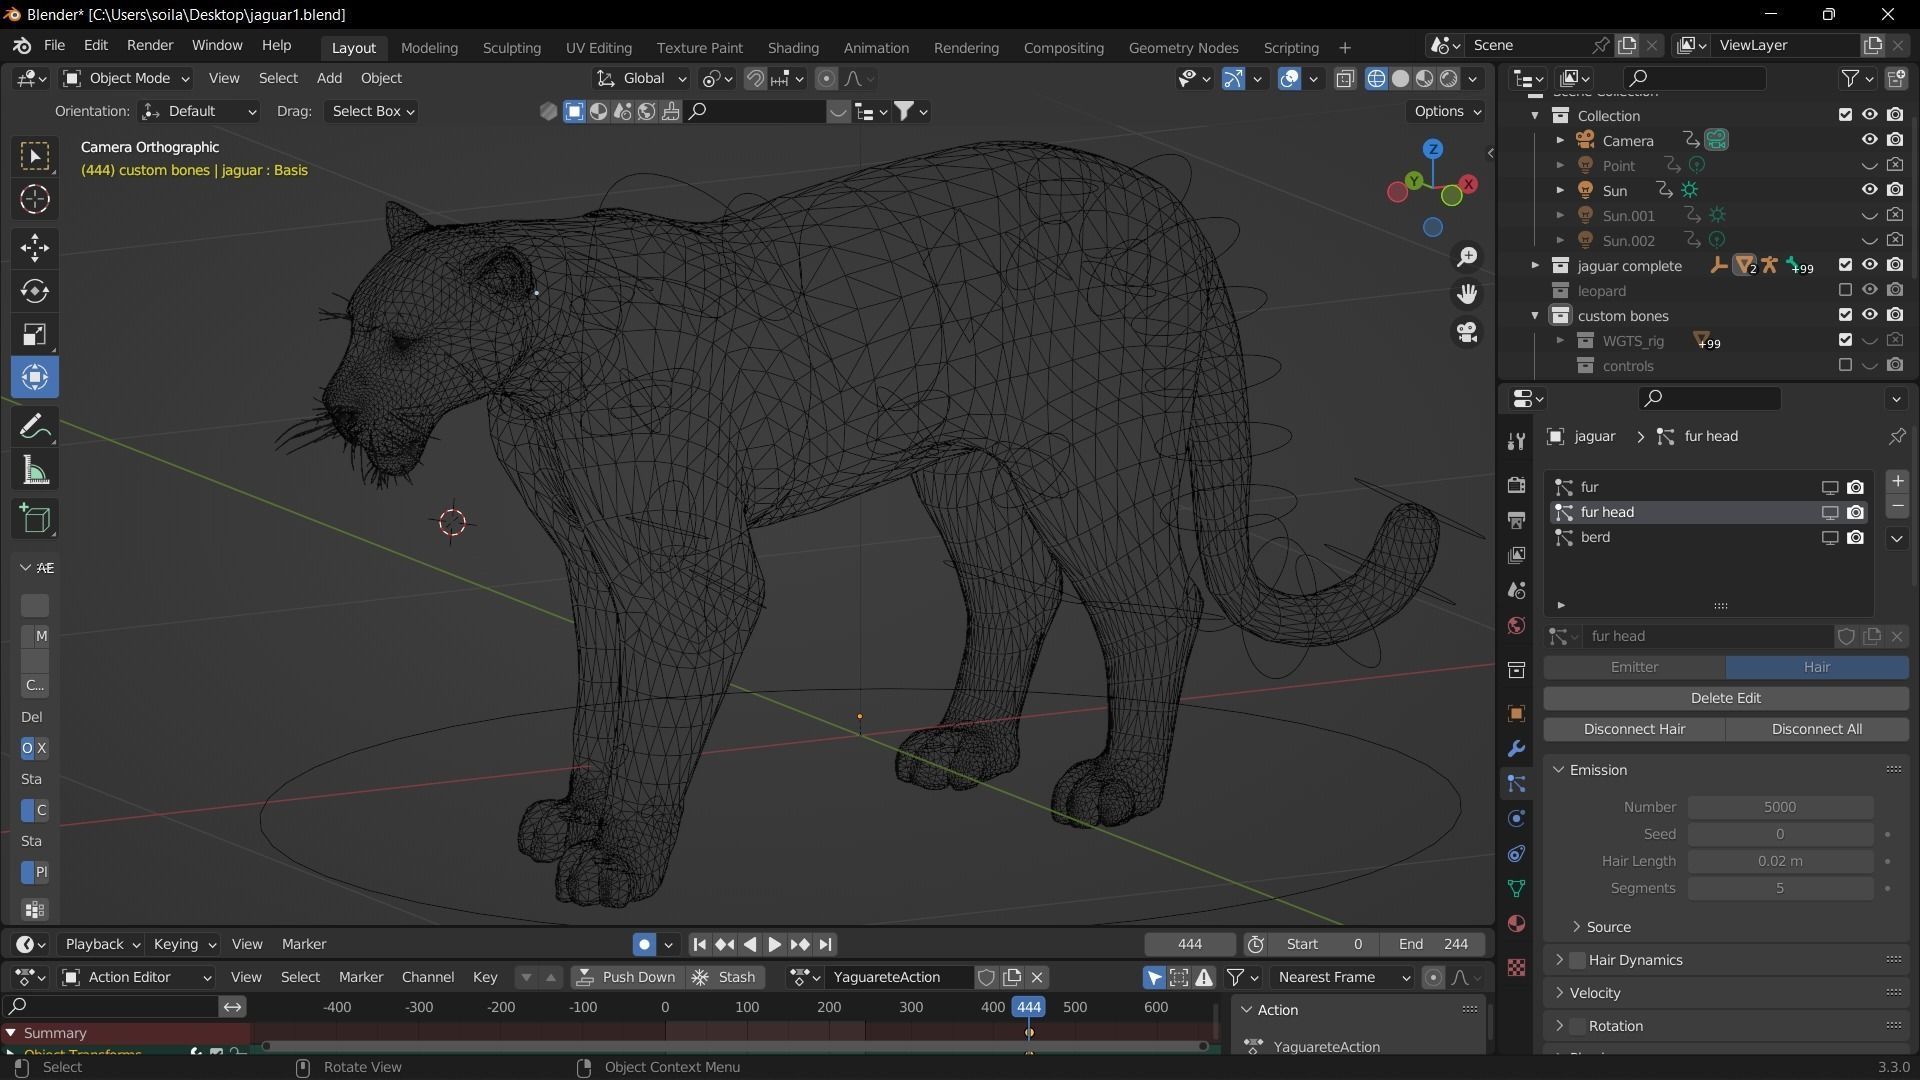Viewport: 1920px width, 1080px height.
Task: Uncheck the Collection exclude checkbox
Action: tap(1845, 115)
